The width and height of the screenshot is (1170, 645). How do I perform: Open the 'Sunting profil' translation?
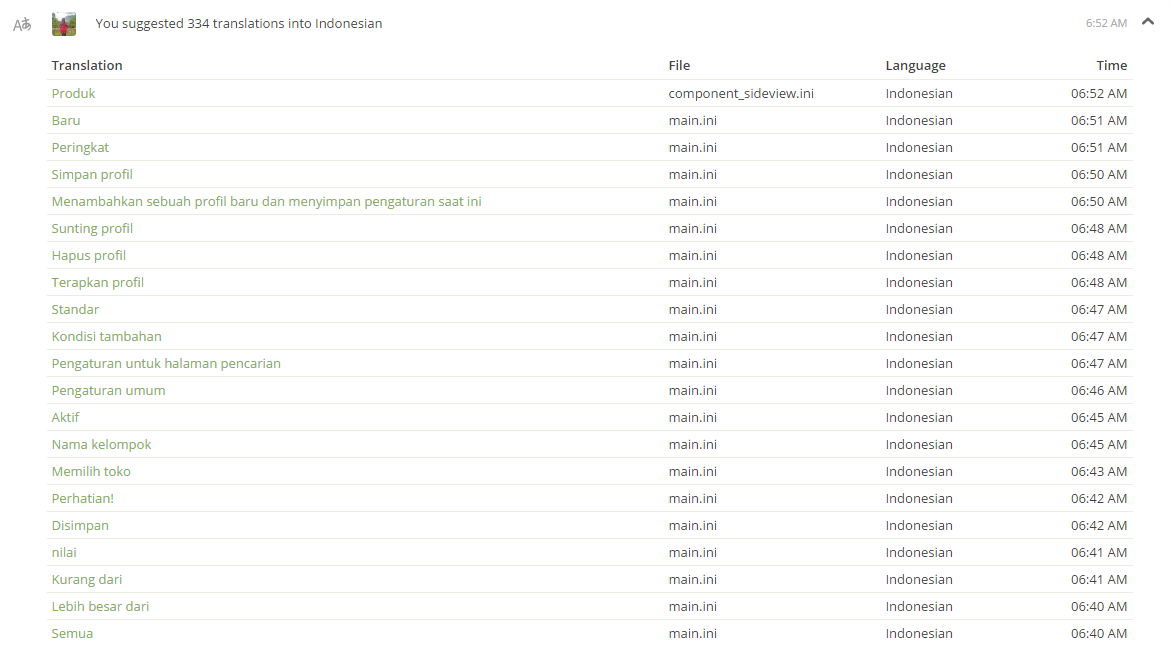point(92,228)
